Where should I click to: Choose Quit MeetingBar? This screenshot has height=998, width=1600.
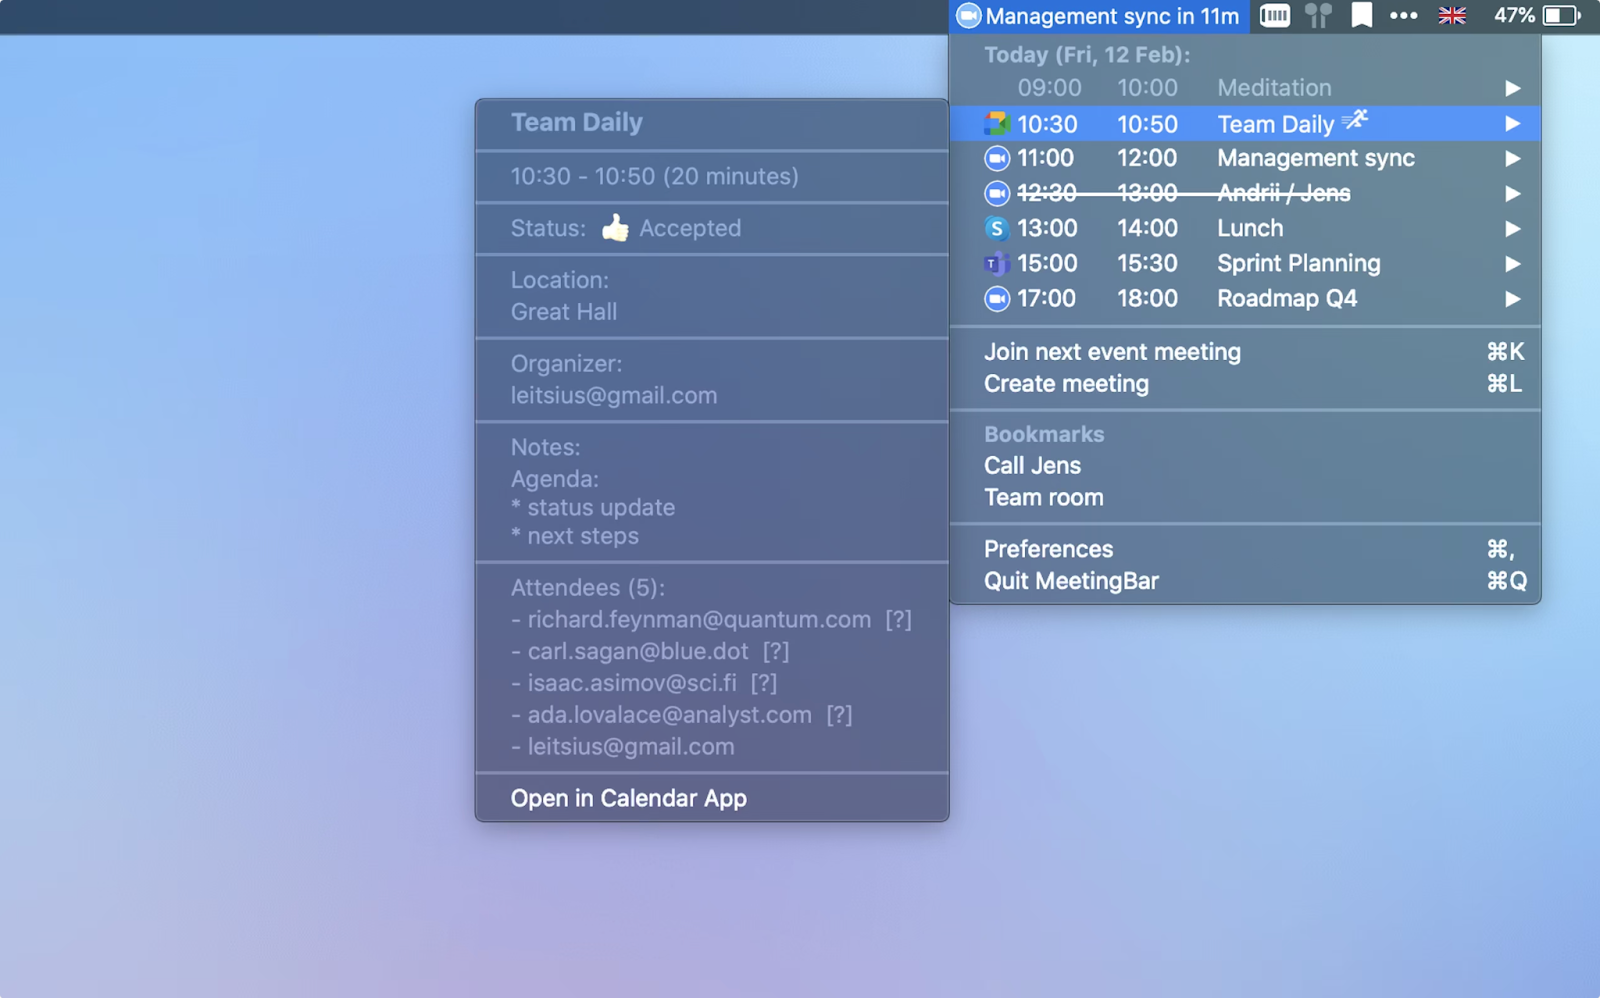1245,581
